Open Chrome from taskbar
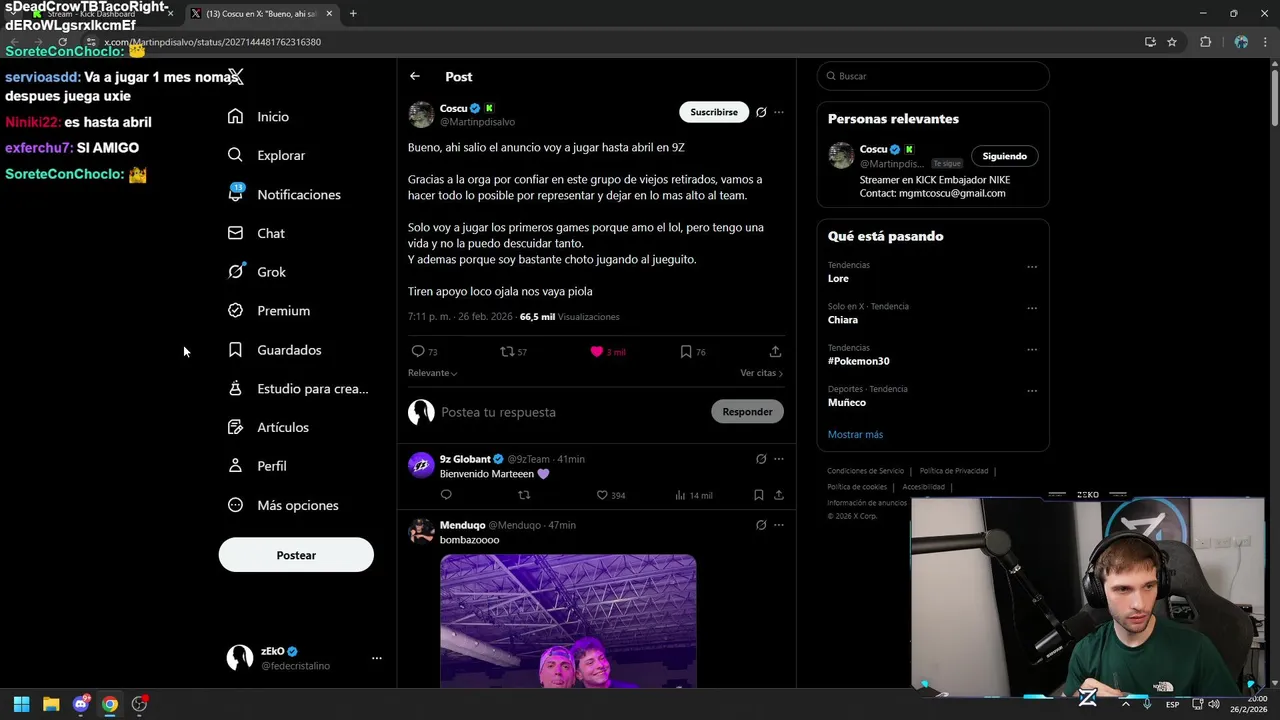The image size is (1280, 720). tap(110, 704)
